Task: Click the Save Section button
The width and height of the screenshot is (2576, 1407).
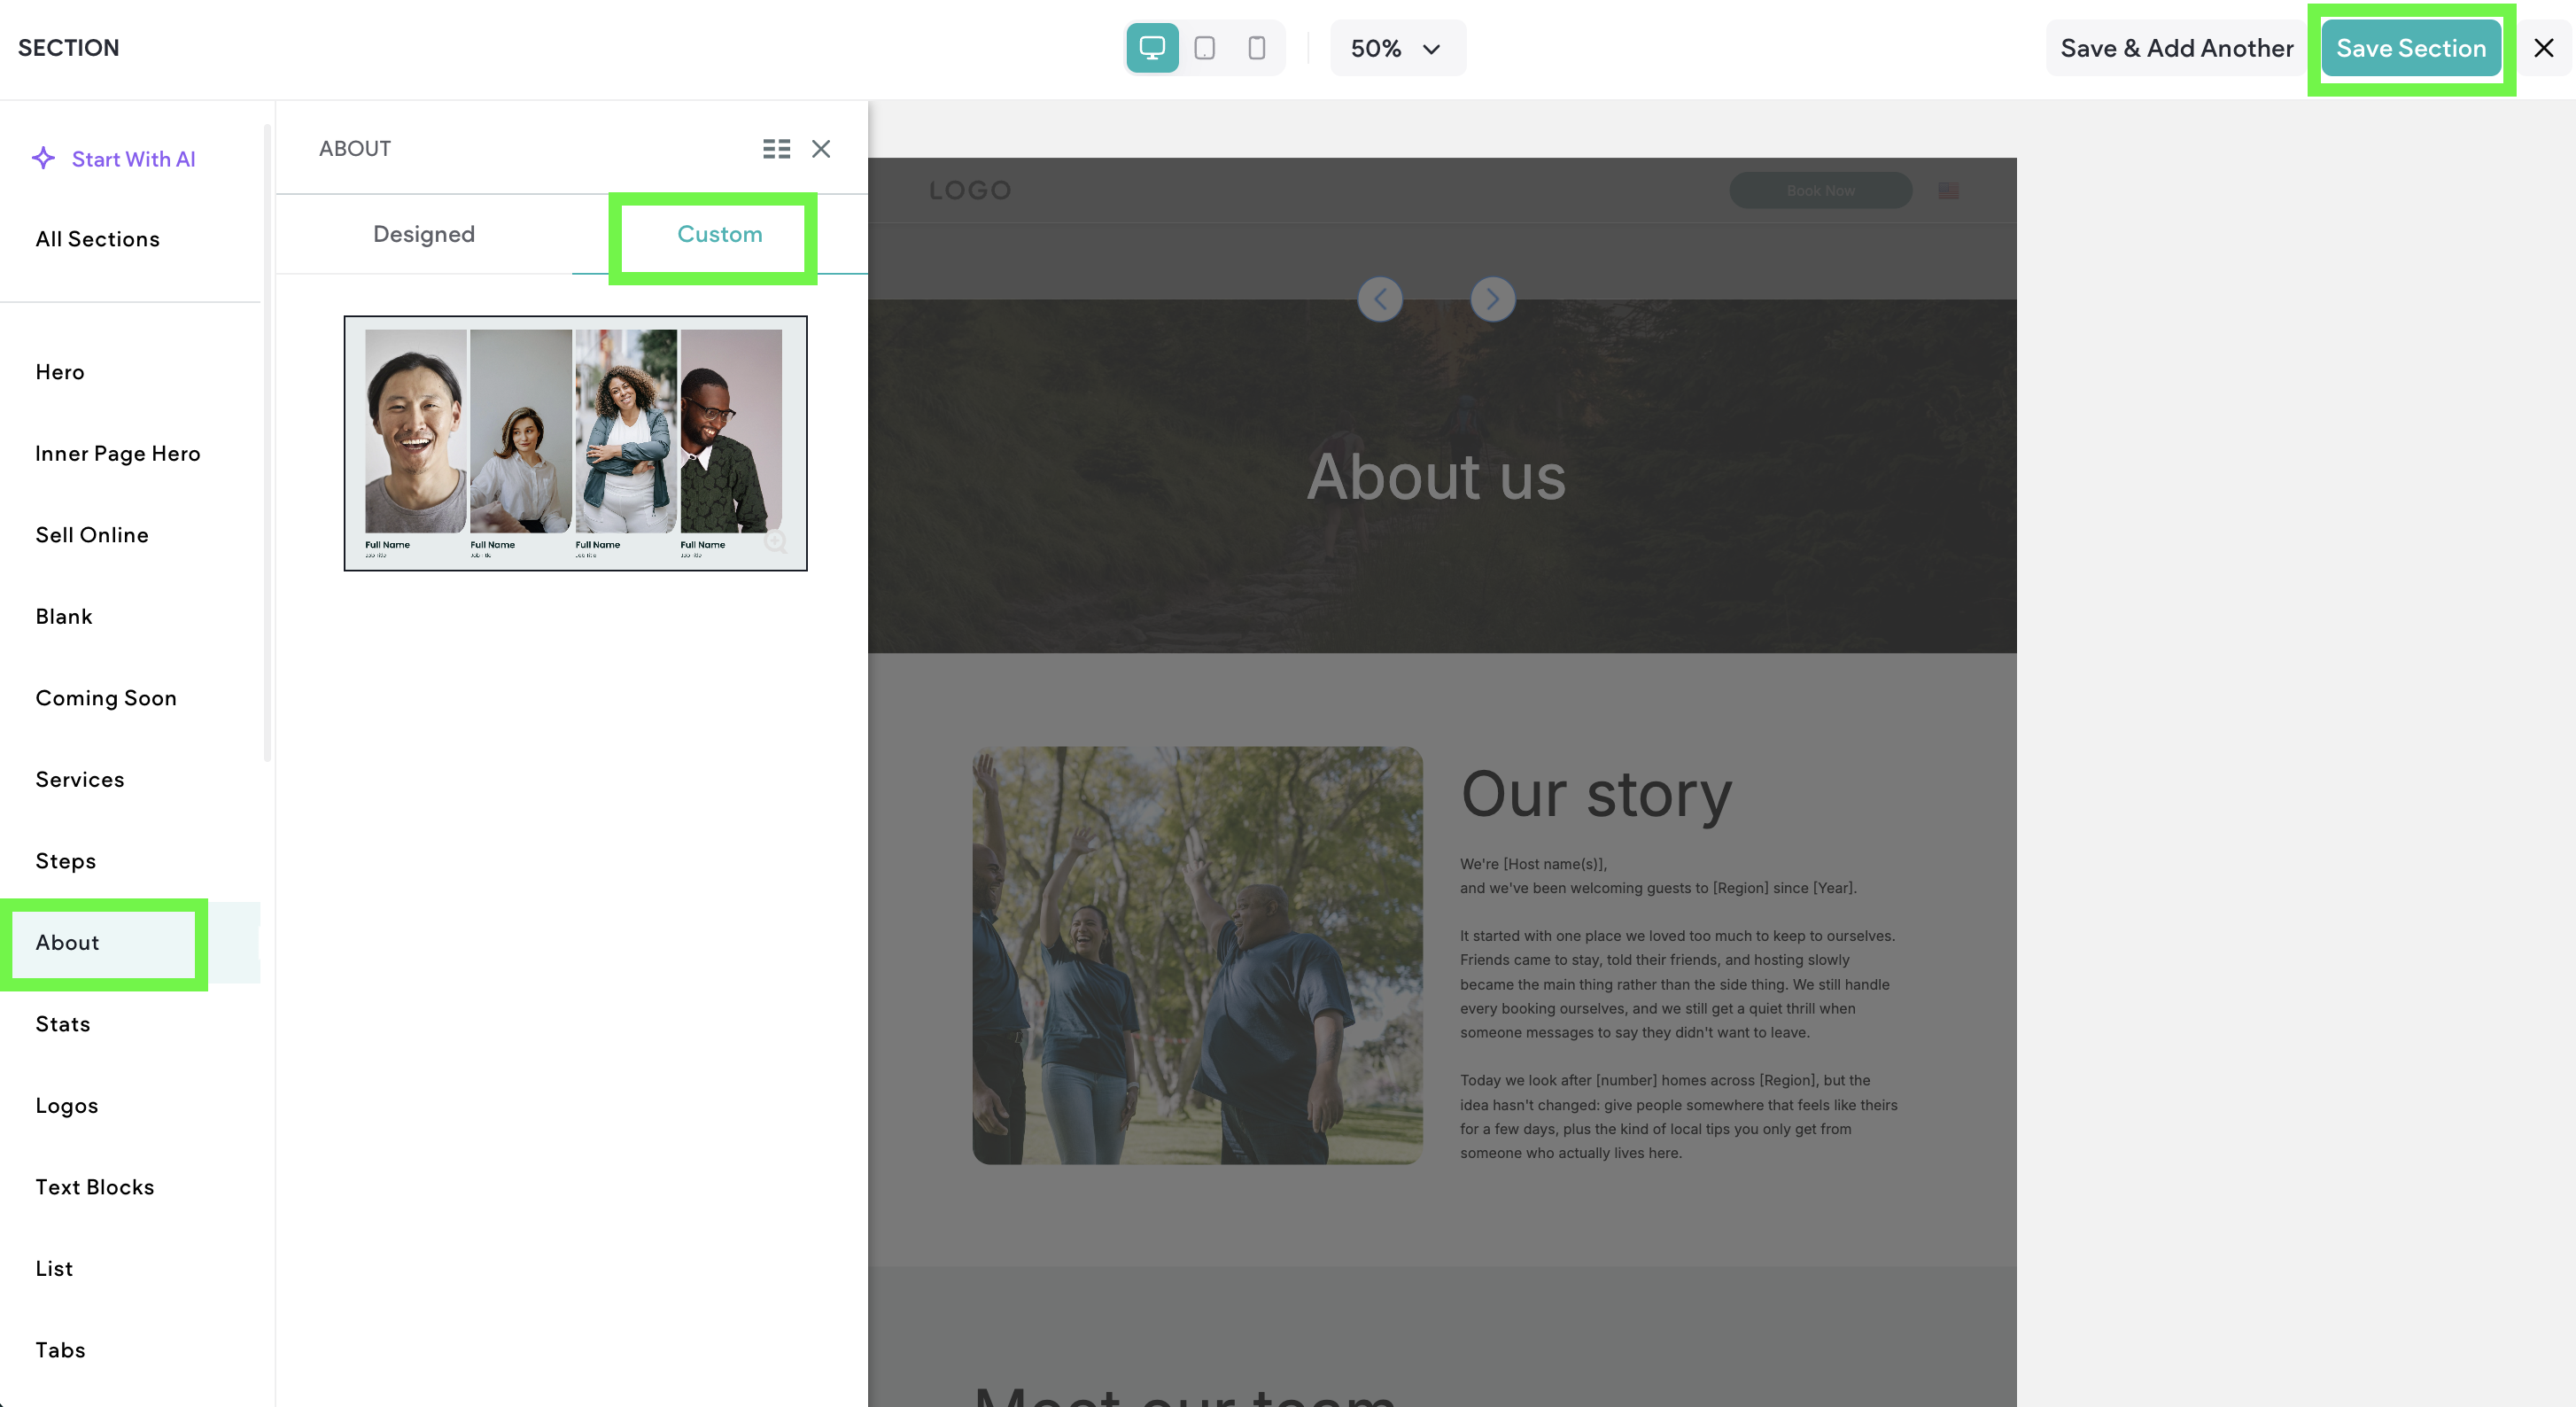Action: [2410, 48]
